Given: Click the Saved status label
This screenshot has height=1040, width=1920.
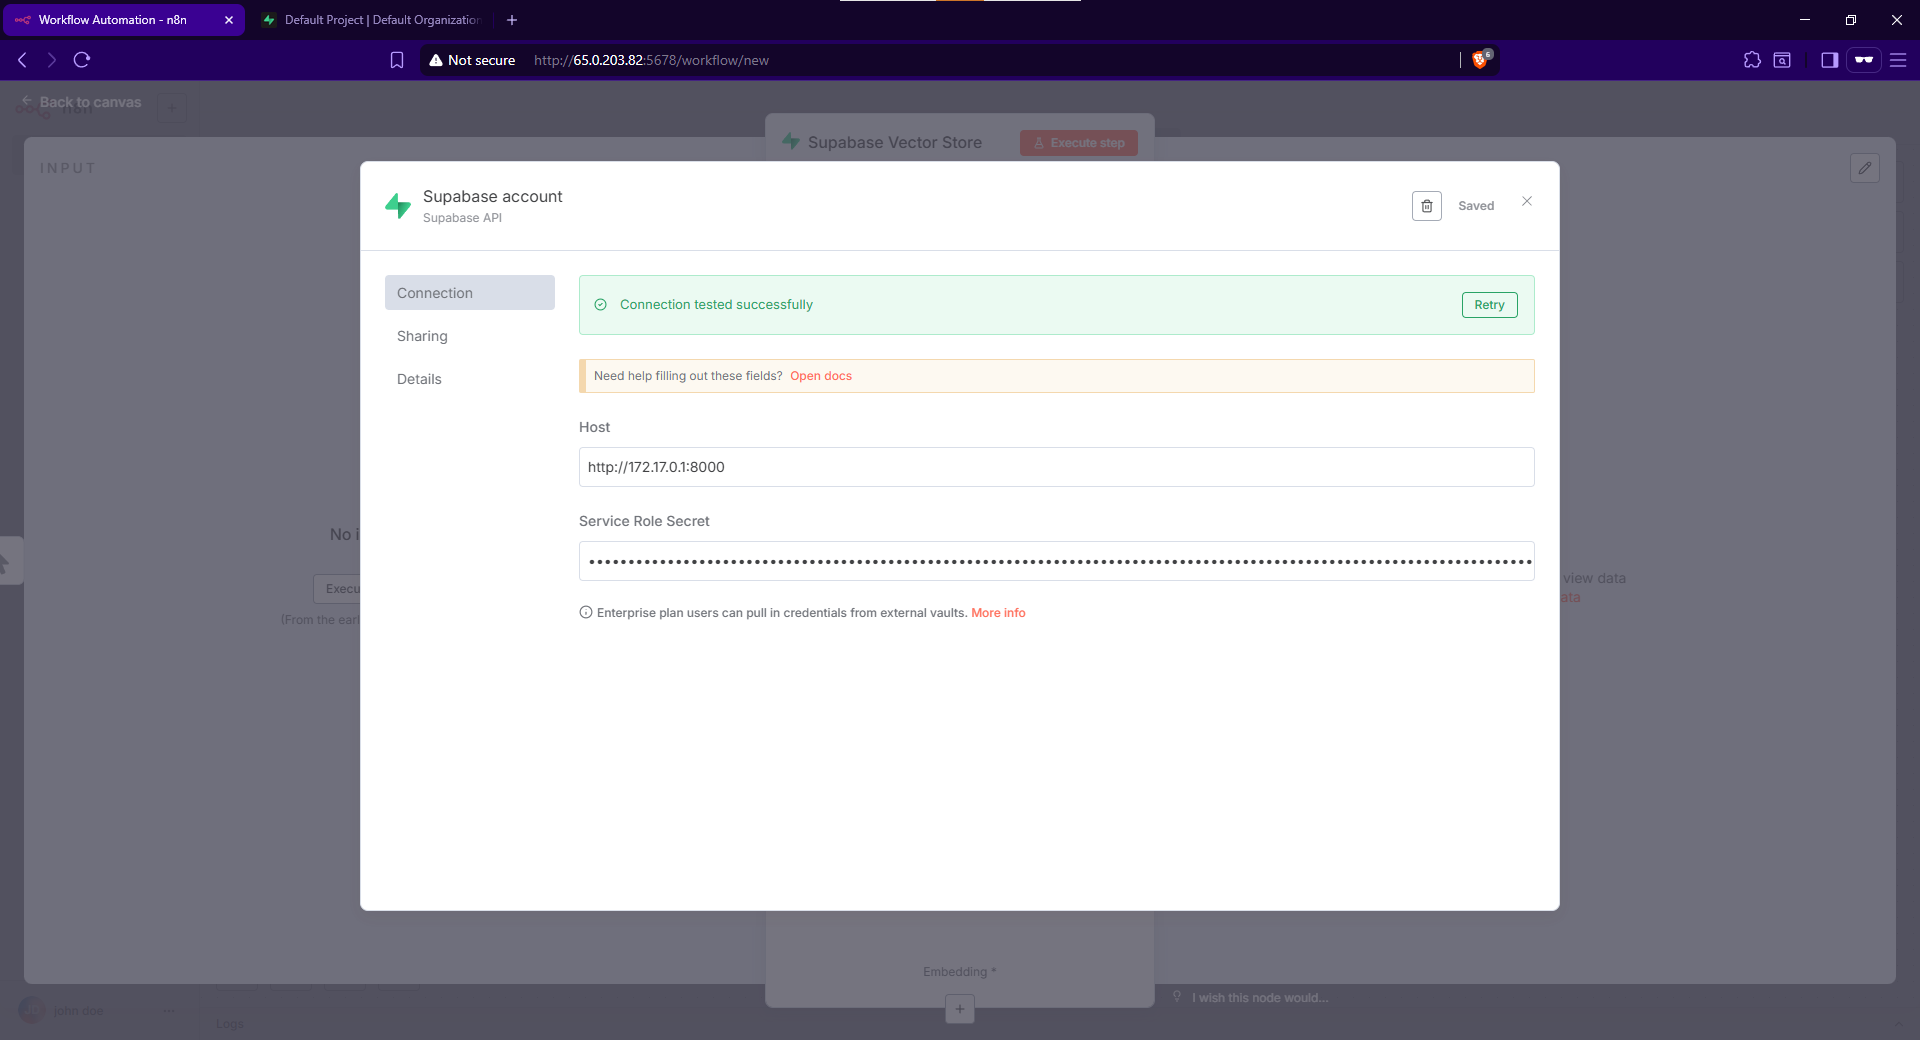Looking at the screenshot, I should [1476, 206].
